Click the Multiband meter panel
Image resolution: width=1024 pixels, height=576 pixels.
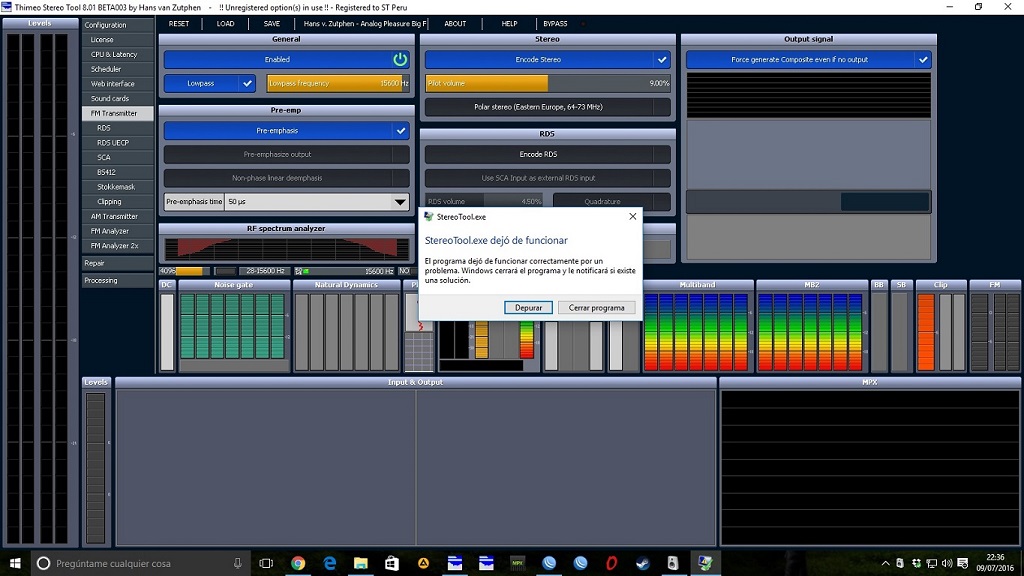(x=697, y=326)
